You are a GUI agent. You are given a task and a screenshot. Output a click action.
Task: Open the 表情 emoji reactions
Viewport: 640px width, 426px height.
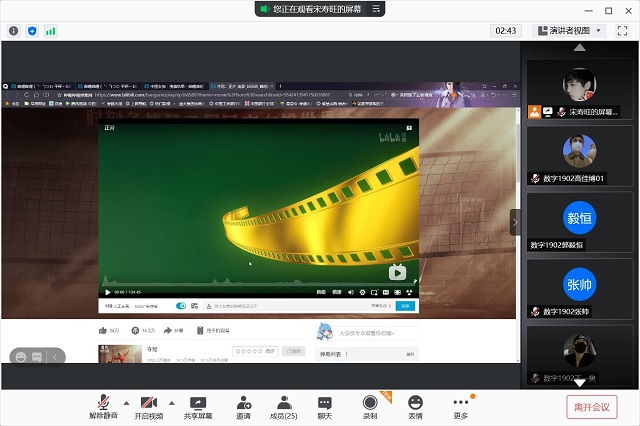click(415, 402)
